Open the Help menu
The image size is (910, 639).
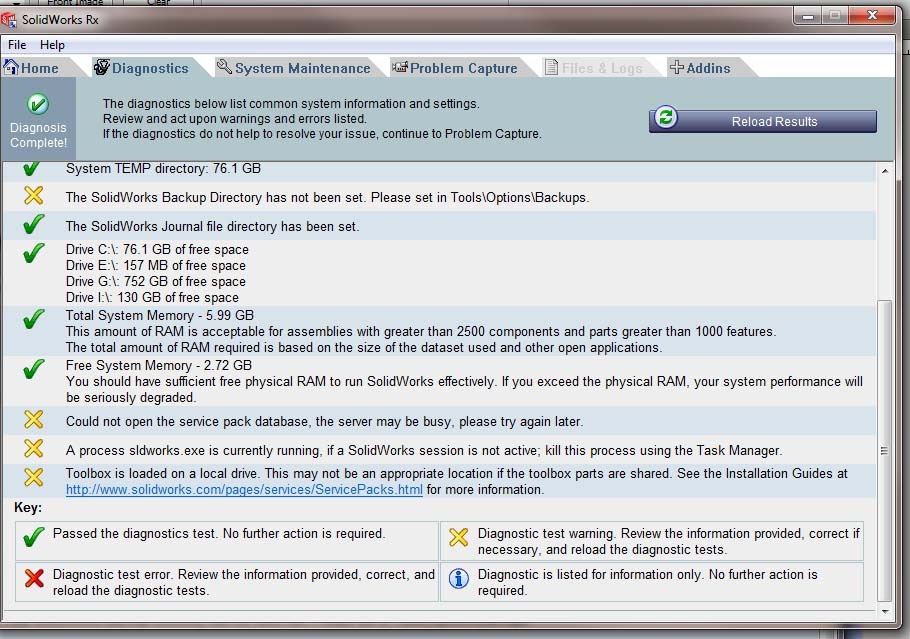click(x=52, y=45)
